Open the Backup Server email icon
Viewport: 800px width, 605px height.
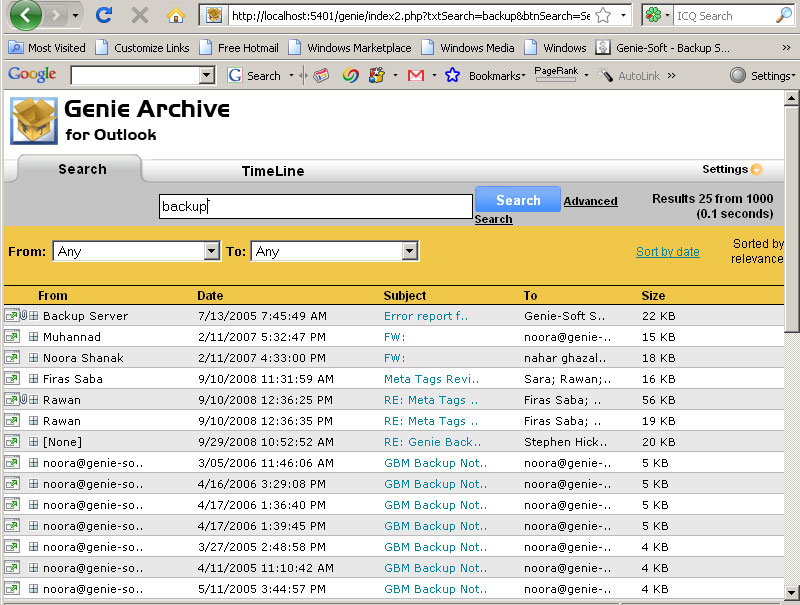coord(11,316)
